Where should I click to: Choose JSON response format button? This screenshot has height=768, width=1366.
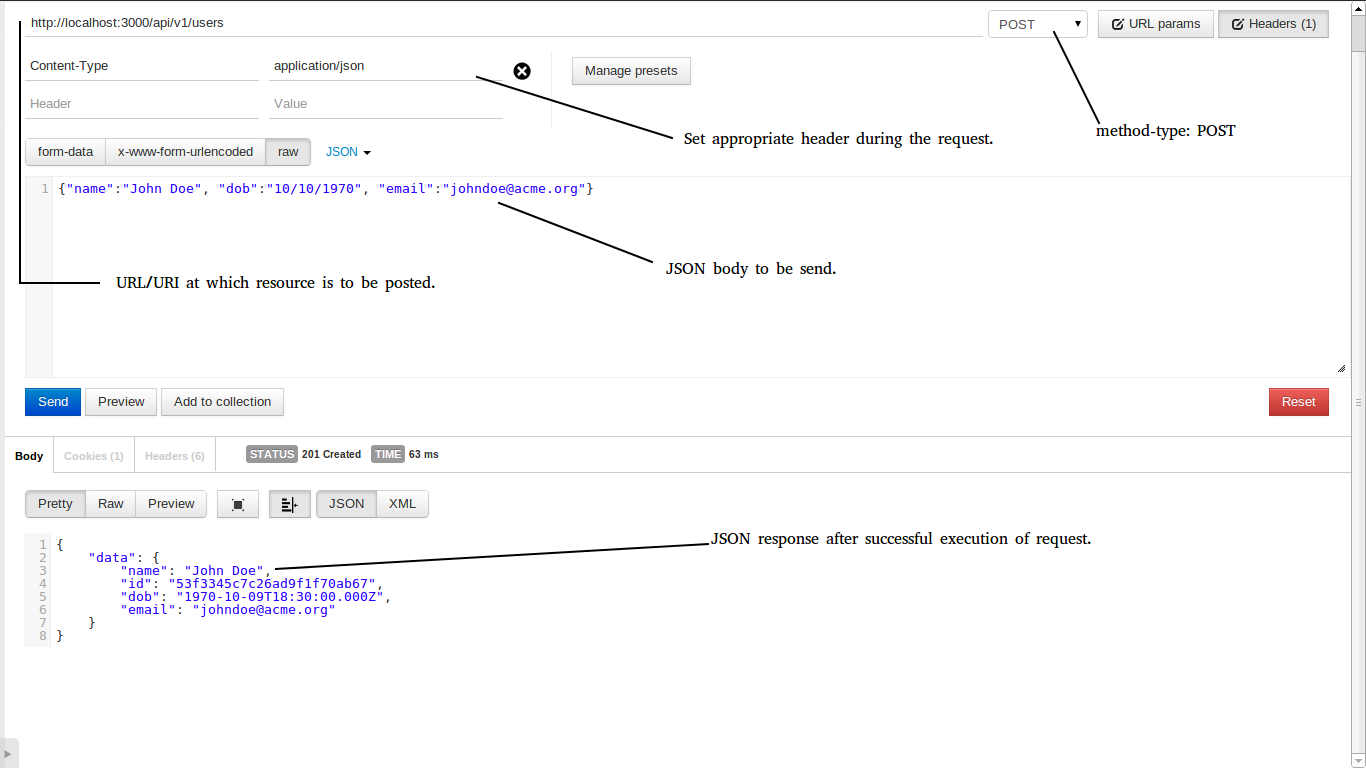pyautogui.click(x=347, y=504)
